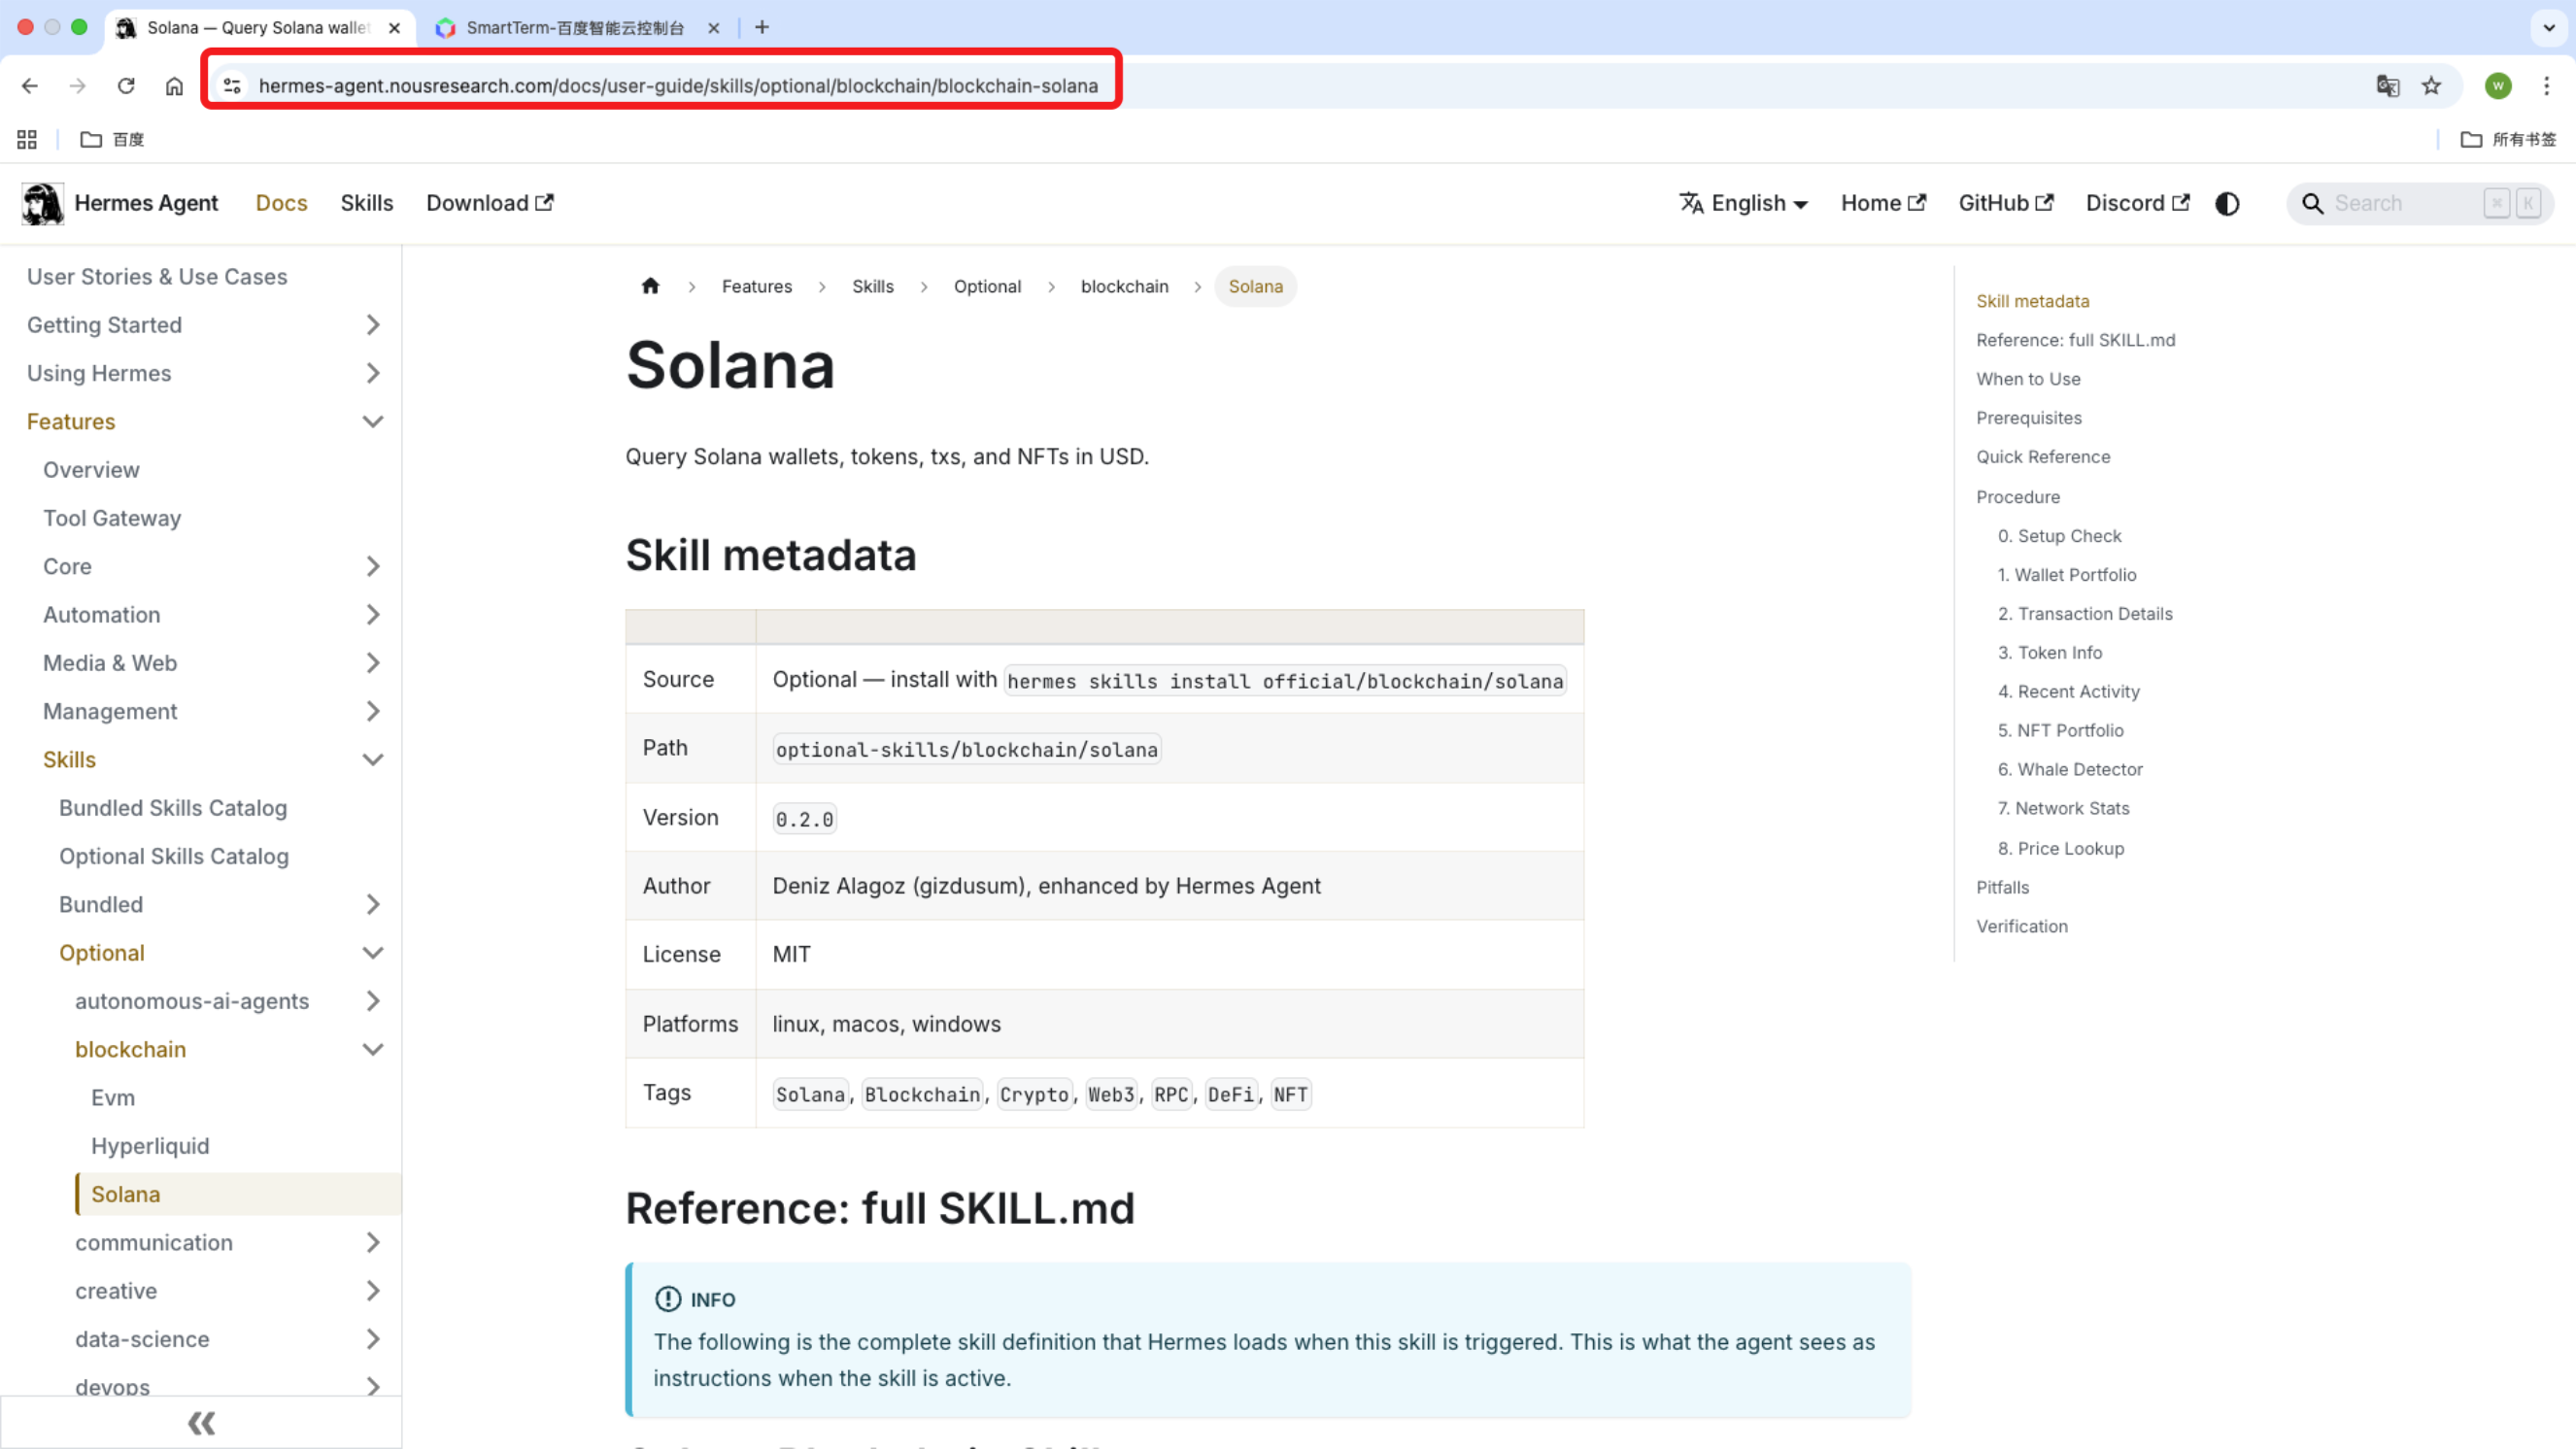Open the Discord external link
The width and height of the screenshot is (2576, 1449).
pos(2138,203)
